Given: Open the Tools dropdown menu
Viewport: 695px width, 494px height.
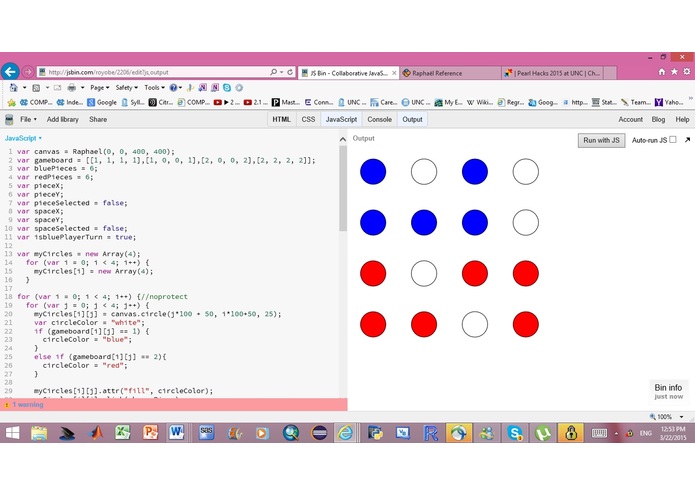Looking at the screenshot, I should click(154, 88).
